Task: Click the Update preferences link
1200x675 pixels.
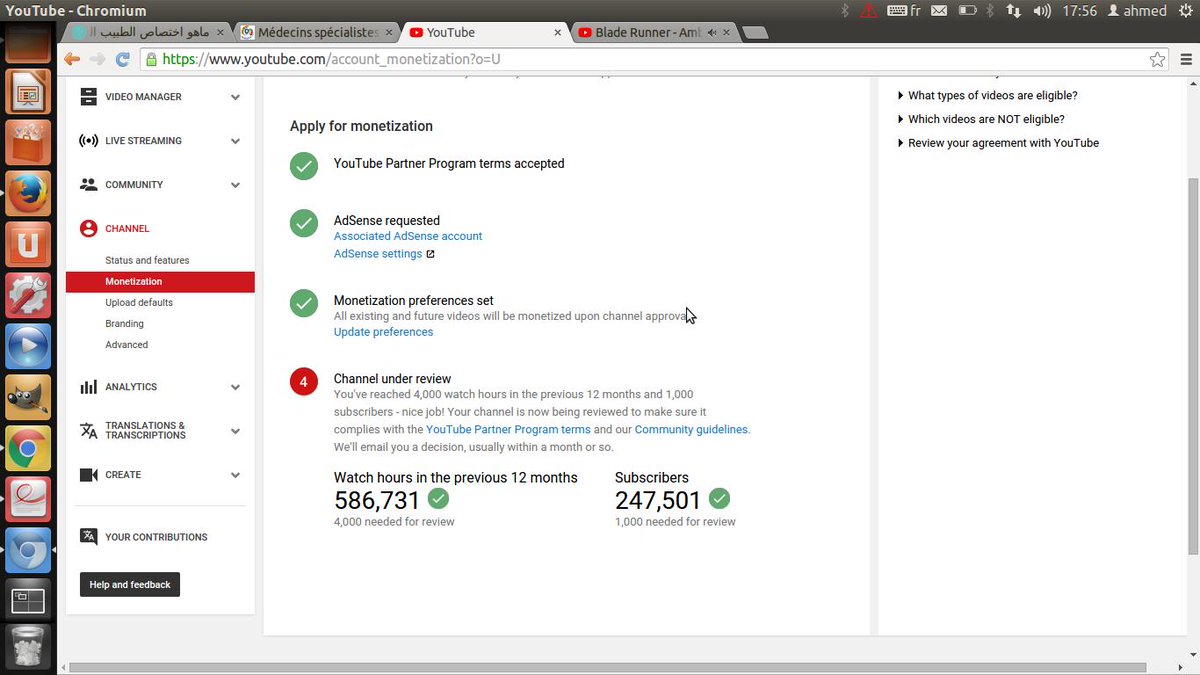Action: click(383, 332)
